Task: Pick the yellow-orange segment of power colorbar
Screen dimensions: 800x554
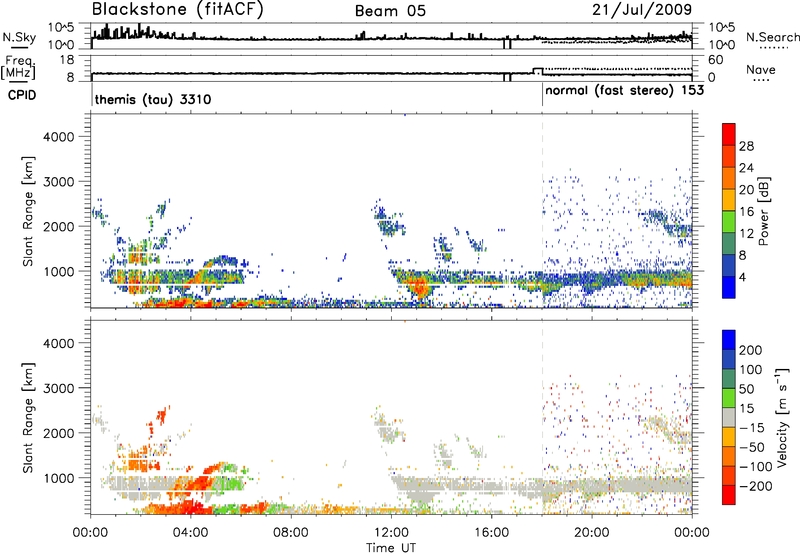Action: pyautogui.click(x=729, y=199)
